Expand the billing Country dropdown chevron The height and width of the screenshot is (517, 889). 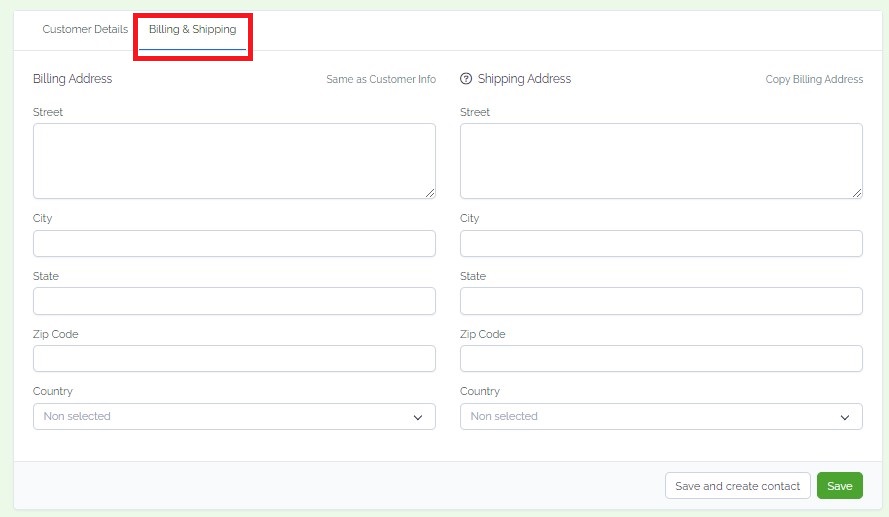coord(418,417)
